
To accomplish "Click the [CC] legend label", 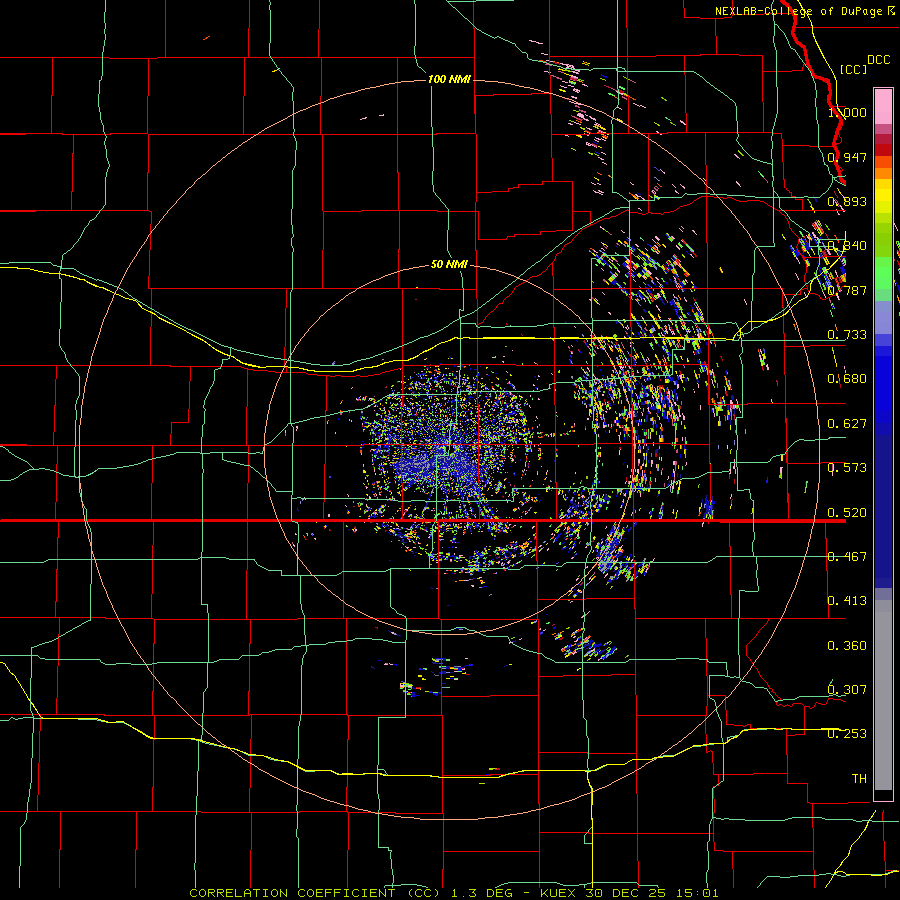I will (x=853, y=69).
